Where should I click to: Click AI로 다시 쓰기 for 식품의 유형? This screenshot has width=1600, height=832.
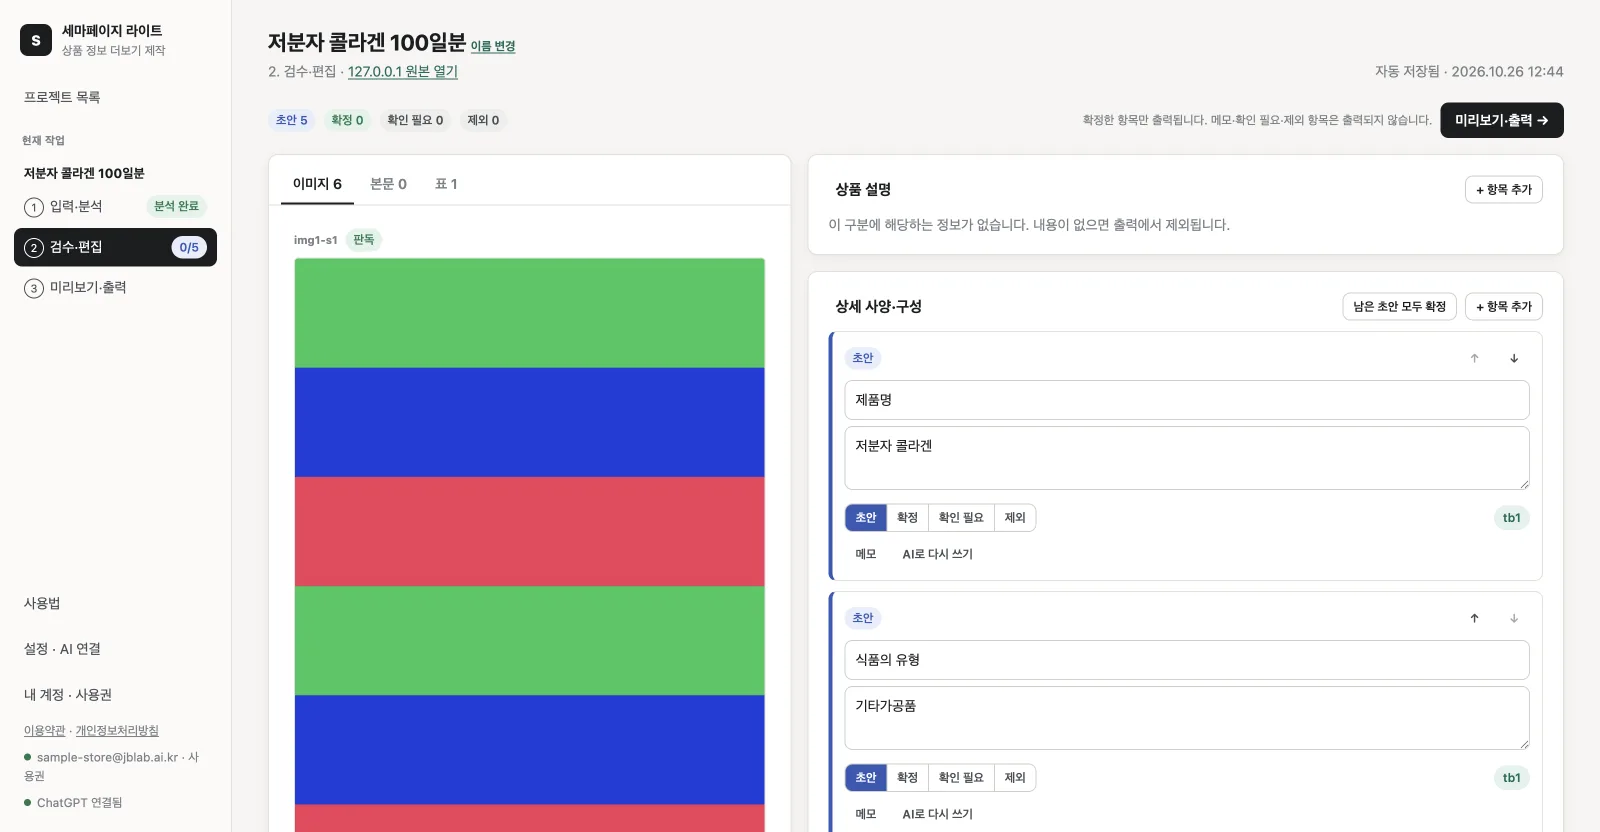(x=937, y=814)
